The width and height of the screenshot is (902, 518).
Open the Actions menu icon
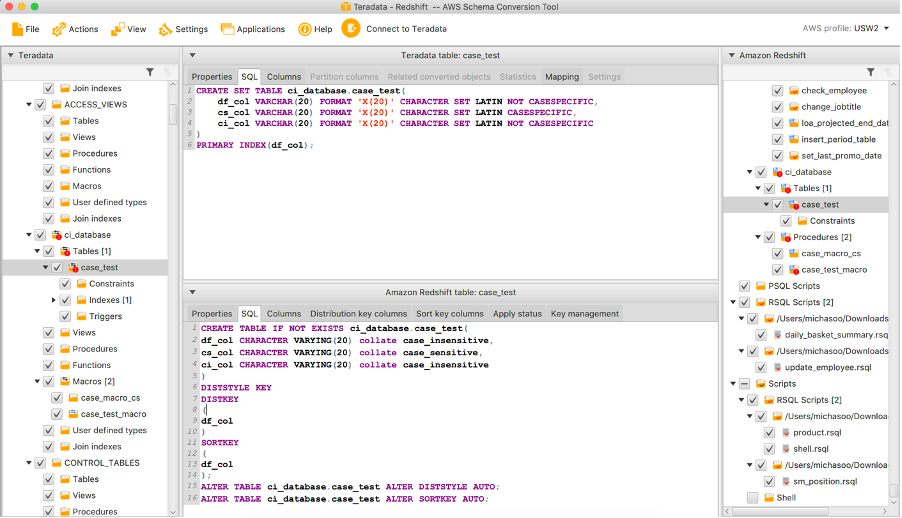click(x=59, y=29)
